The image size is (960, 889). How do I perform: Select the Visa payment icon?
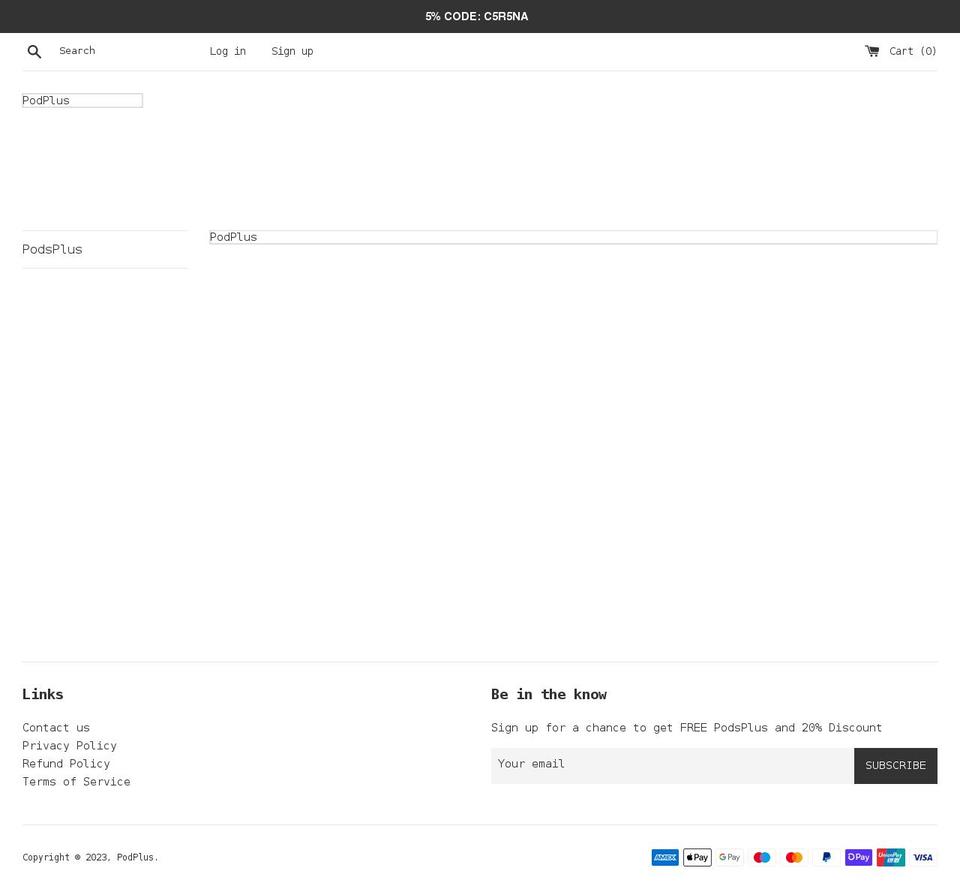pos(923,857)
